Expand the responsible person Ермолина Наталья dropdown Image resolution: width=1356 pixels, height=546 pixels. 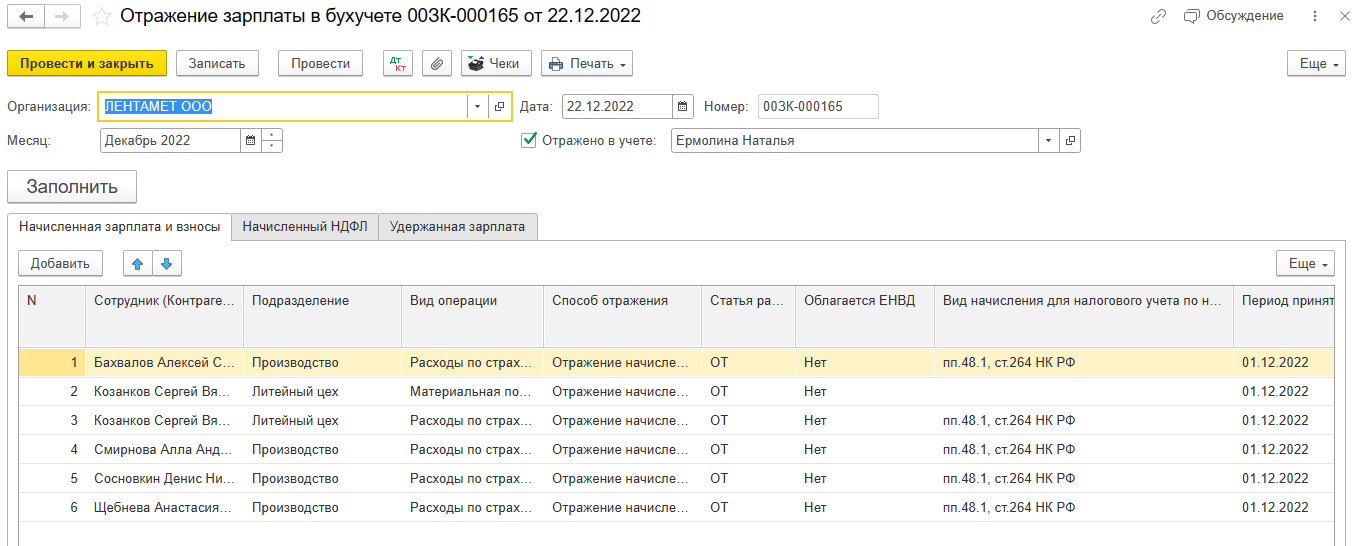pos(1048,141)
